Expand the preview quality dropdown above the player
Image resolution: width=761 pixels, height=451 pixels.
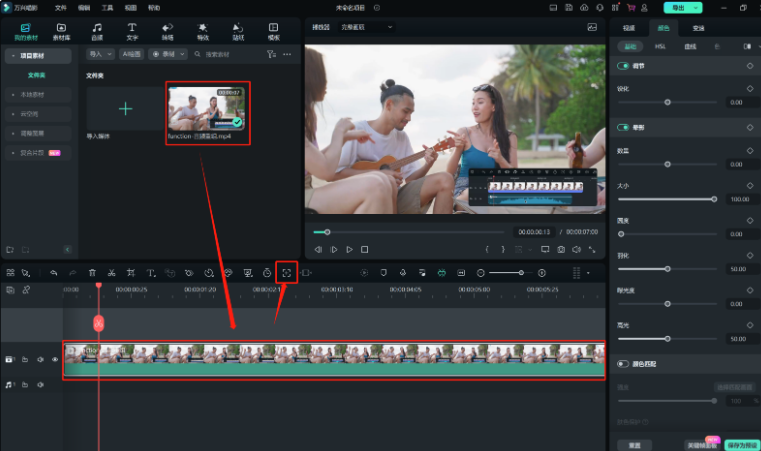pyautogui.click(x=367, y=27)
